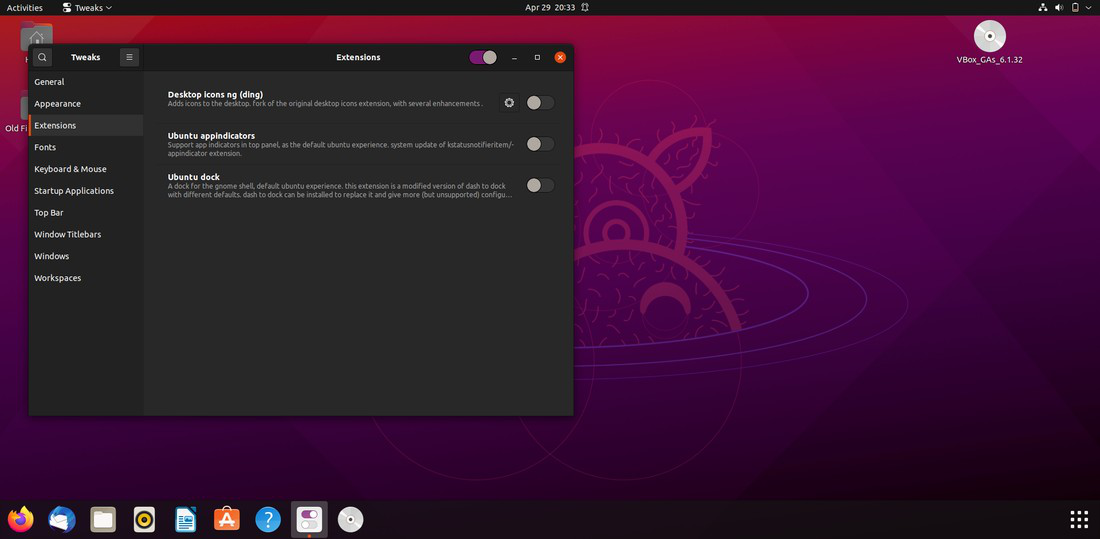The image size is (1100, 539).
Task: Open Thunderbird mail from the dock
Action: click(x=62, y=520)
